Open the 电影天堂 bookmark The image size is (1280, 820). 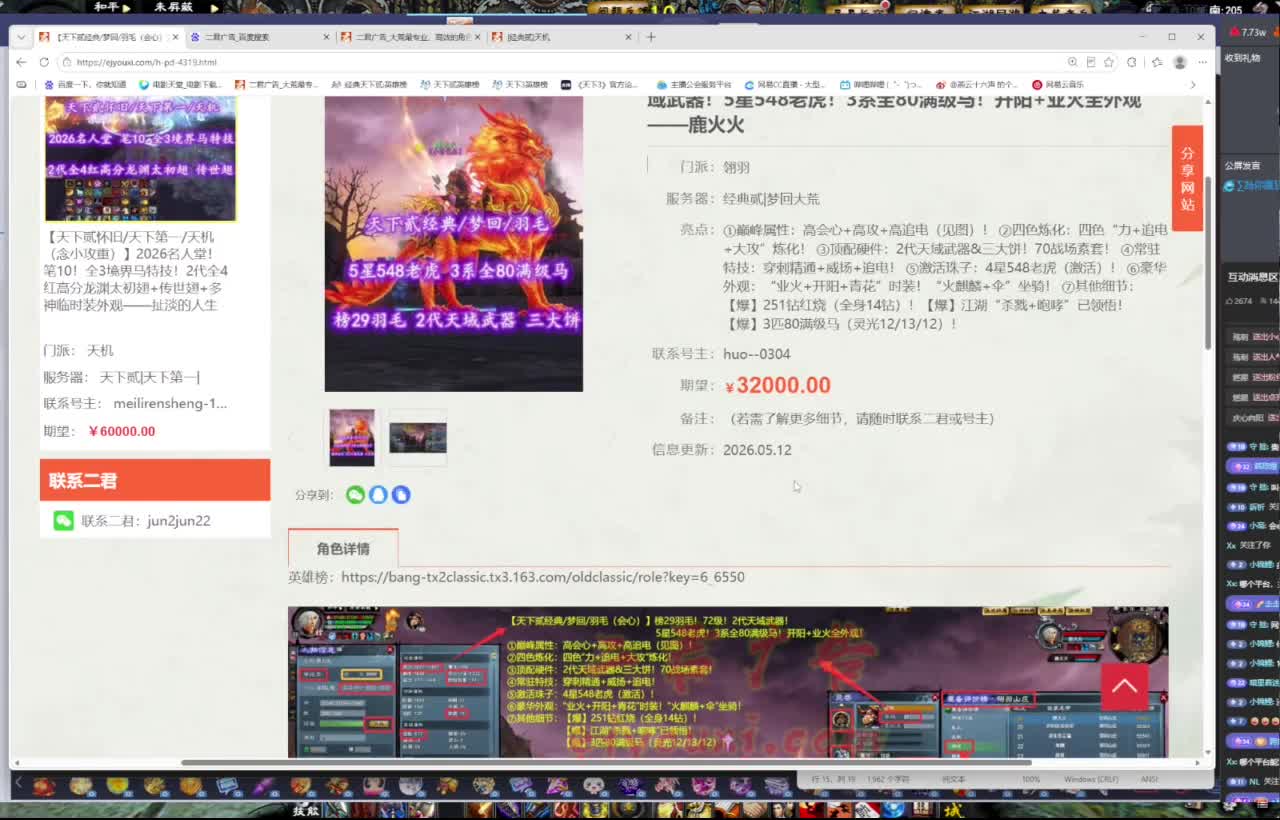180,85
